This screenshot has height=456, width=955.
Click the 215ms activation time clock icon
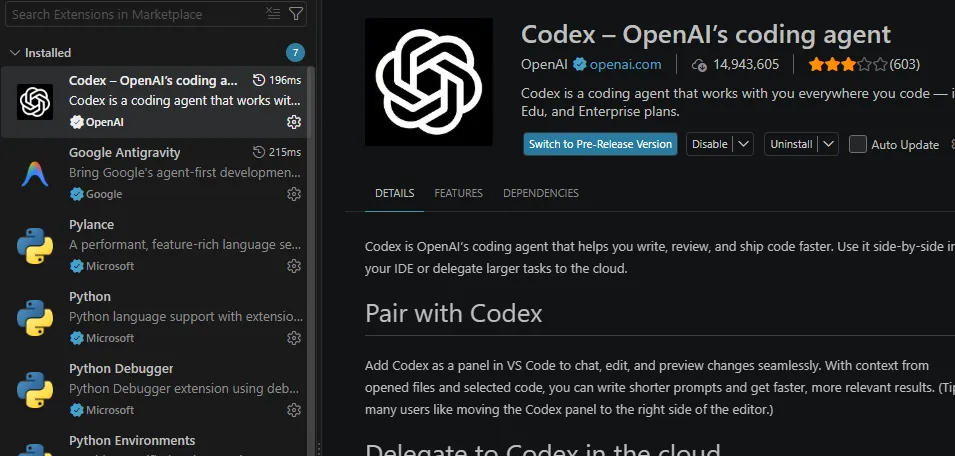pos(259,152)
